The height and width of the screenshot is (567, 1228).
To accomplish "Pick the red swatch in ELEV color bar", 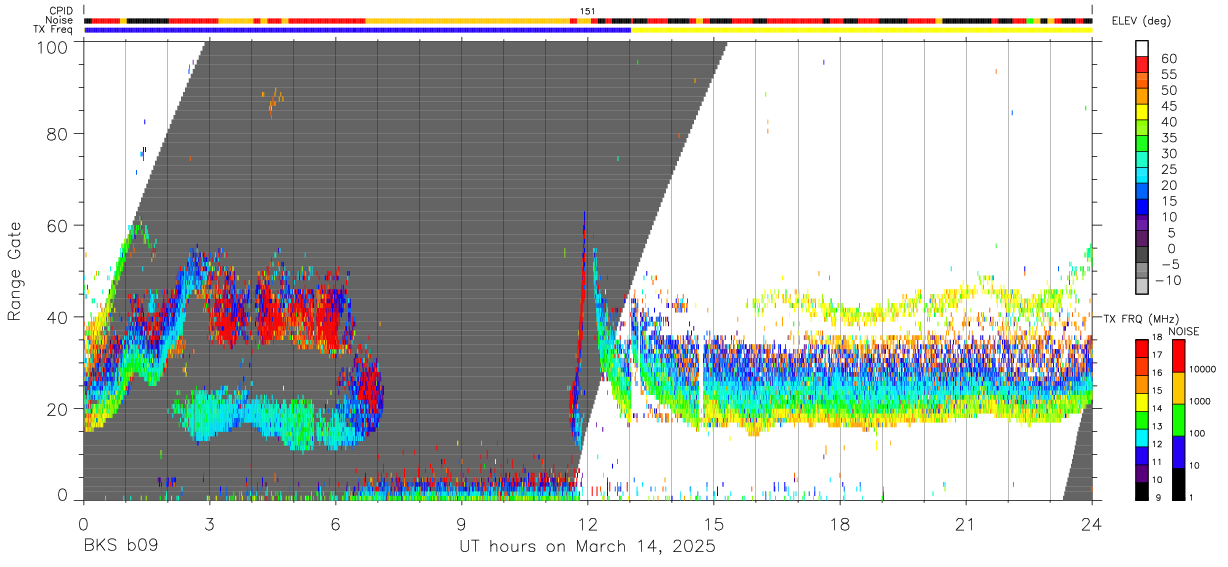I will point(1142,64).
